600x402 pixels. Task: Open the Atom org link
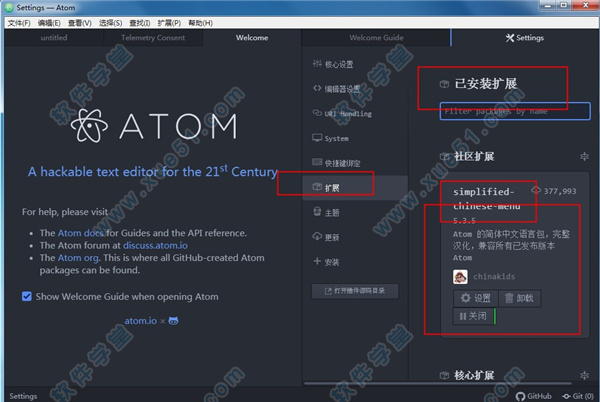[x=78, y=258]
